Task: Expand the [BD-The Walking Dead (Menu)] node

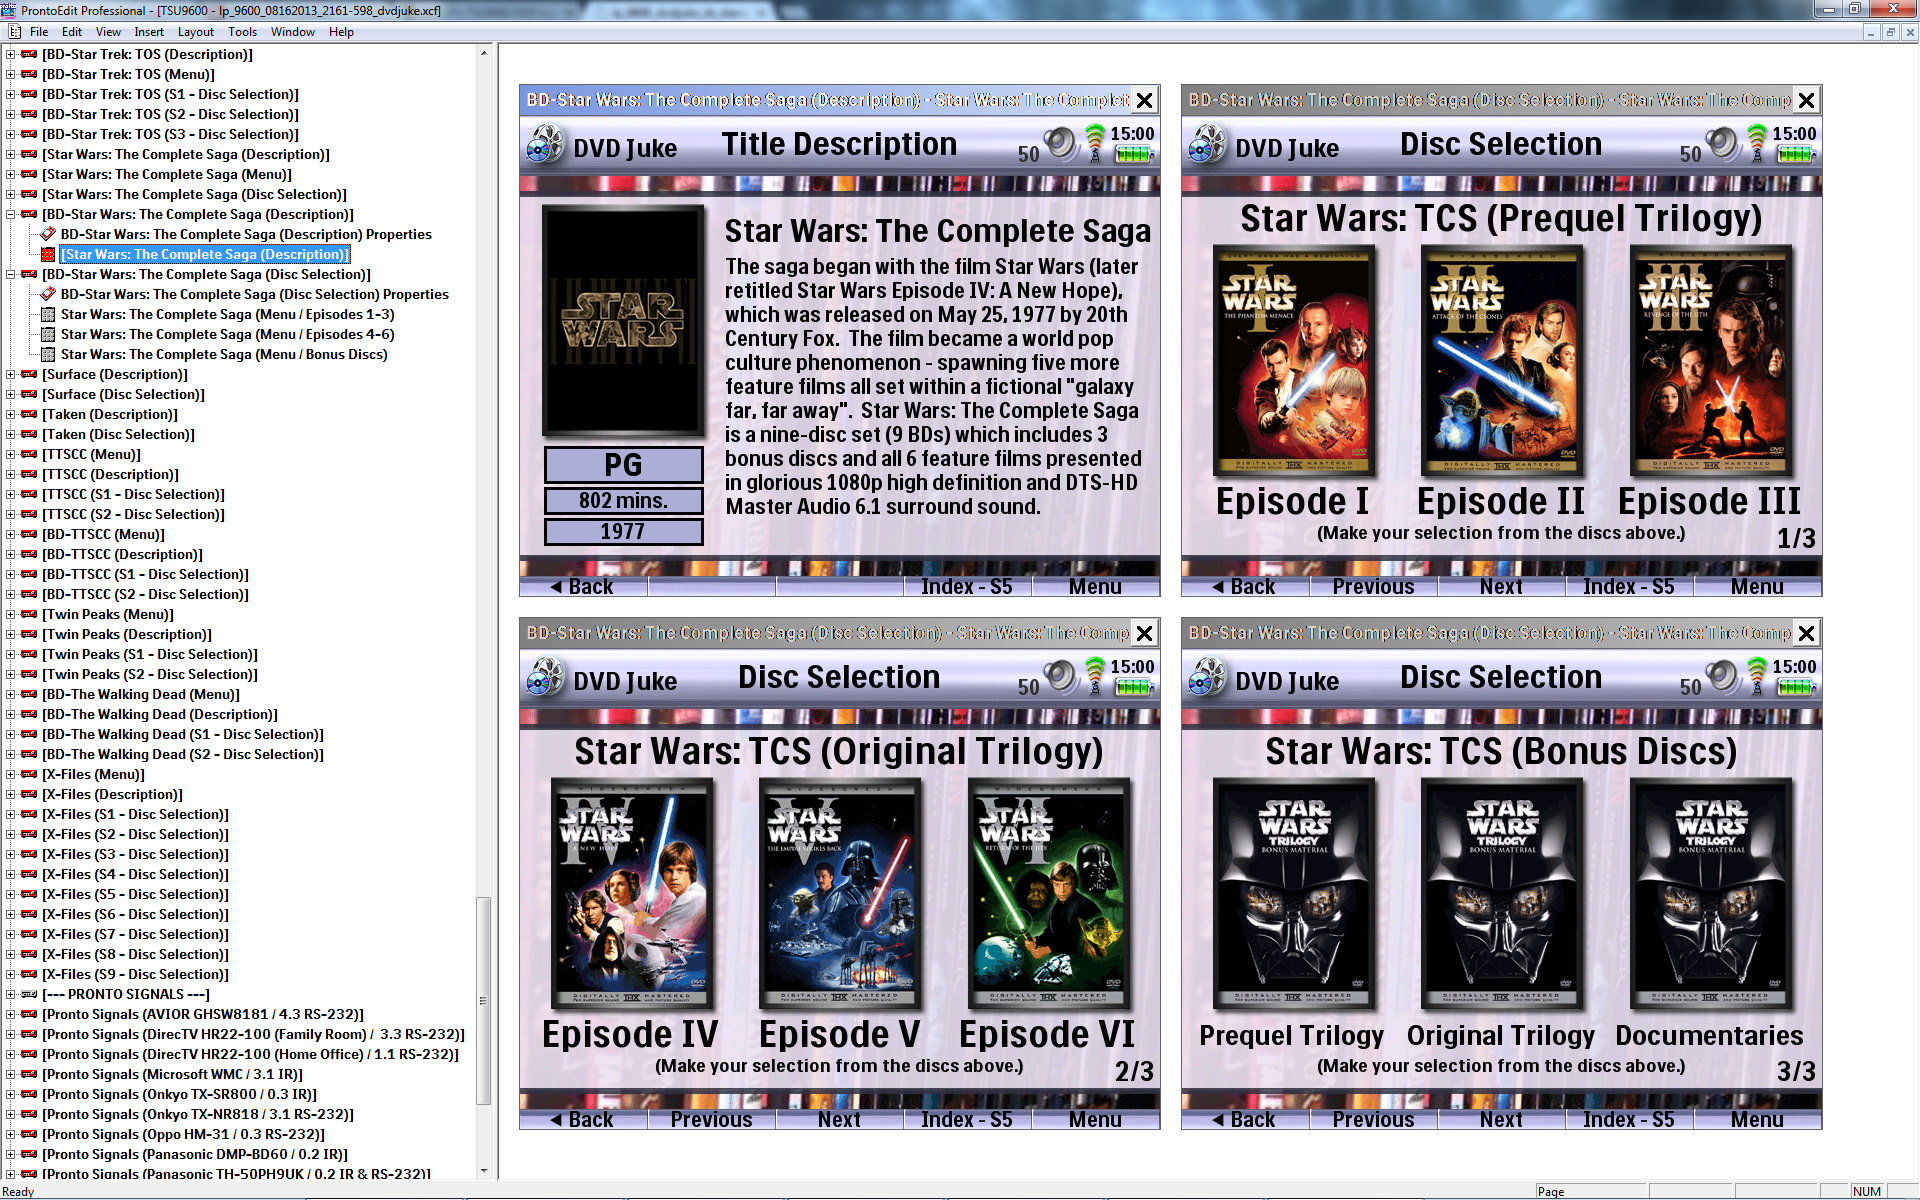Action: (x=10, y=694)
